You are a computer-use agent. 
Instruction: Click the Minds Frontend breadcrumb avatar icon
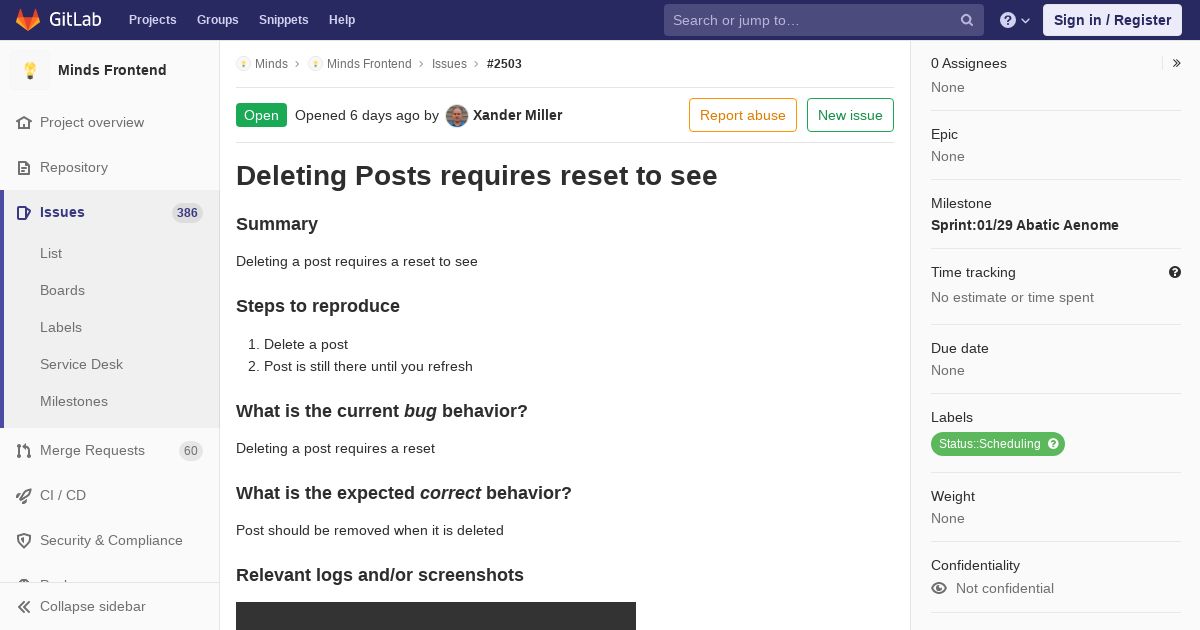[315, 64]
